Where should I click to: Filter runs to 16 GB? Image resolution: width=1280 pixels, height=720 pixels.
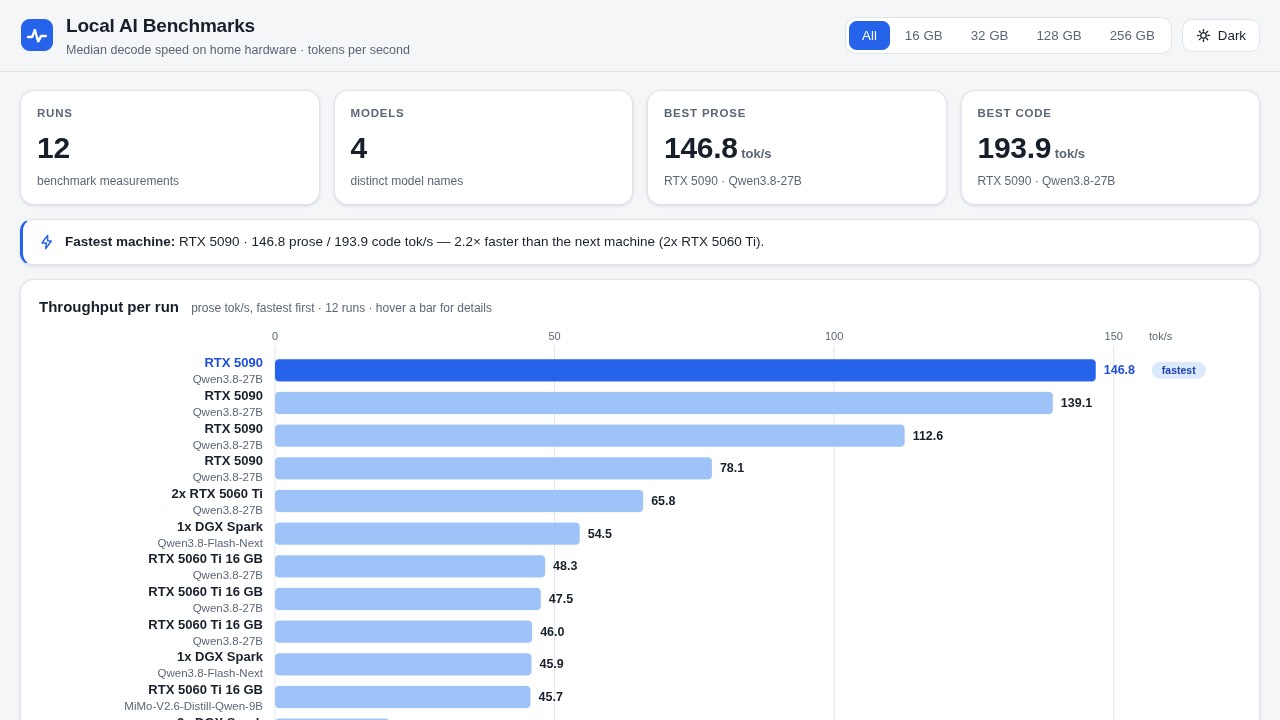924,35
